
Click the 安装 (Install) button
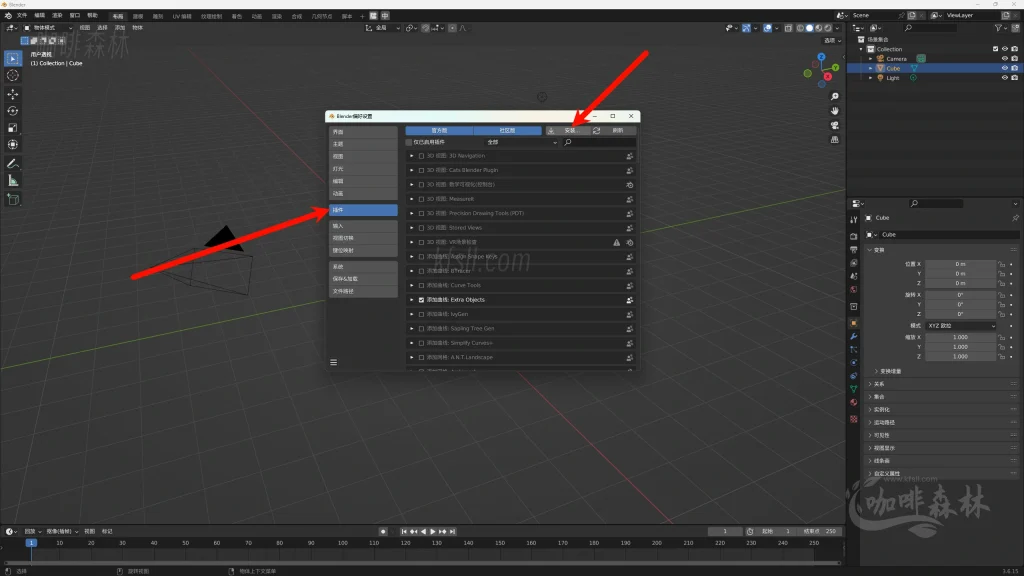566,130
